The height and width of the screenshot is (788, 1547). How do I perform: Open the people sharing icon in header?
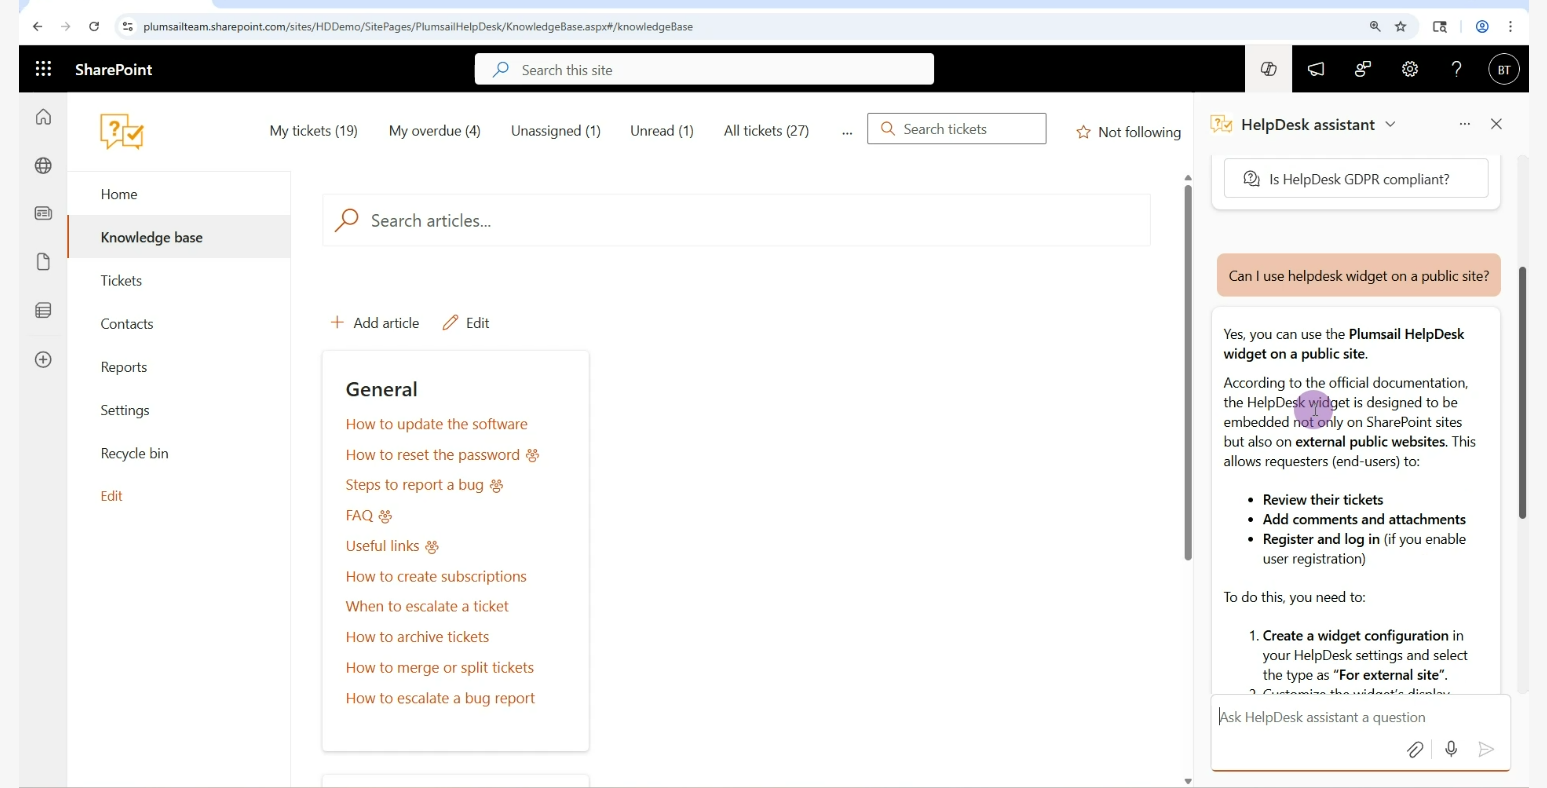(x=1363, y=69)
